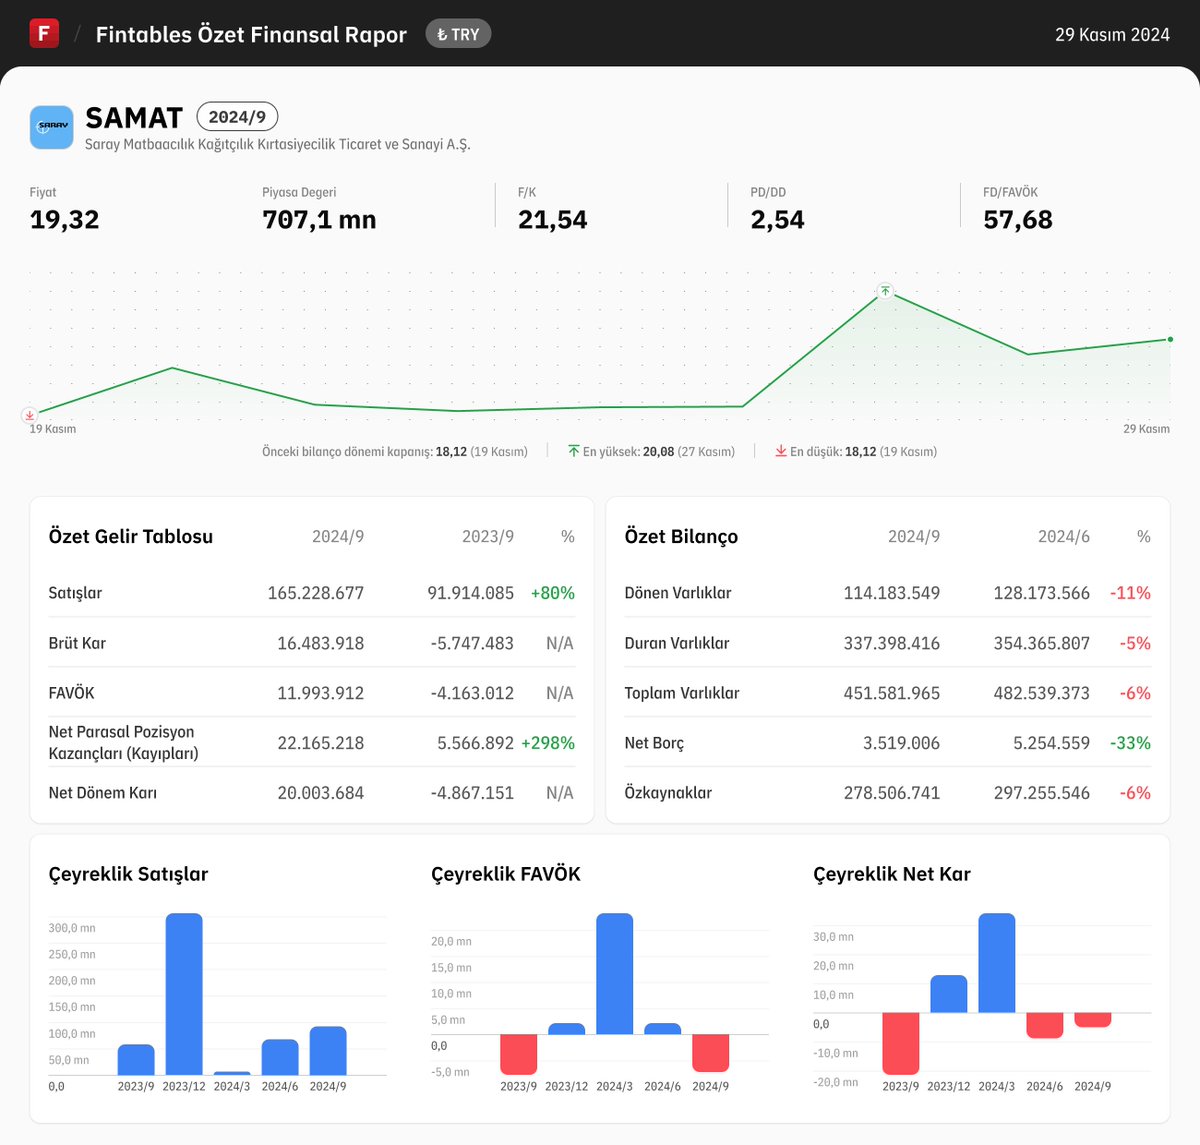
Task: Click the Toplam Varlıklar value 451.581.965
Action: pyautogui.click(x=892, y=693)
